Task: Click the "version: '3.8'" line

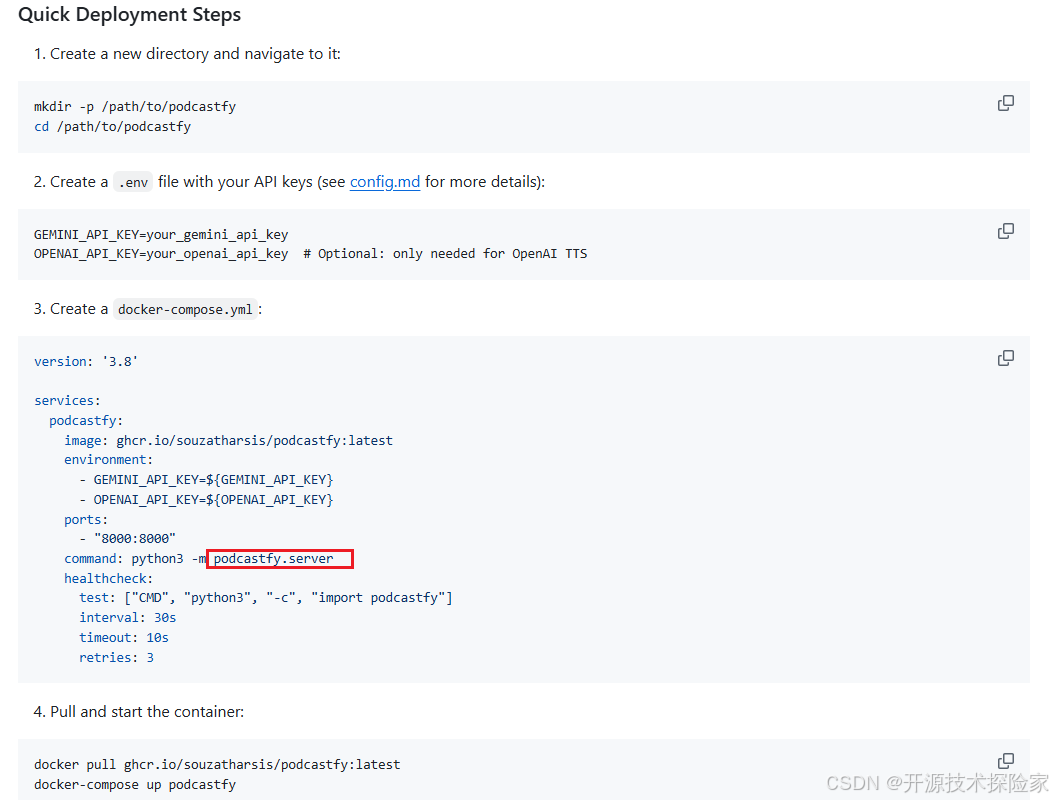Action: click(86, 361)
